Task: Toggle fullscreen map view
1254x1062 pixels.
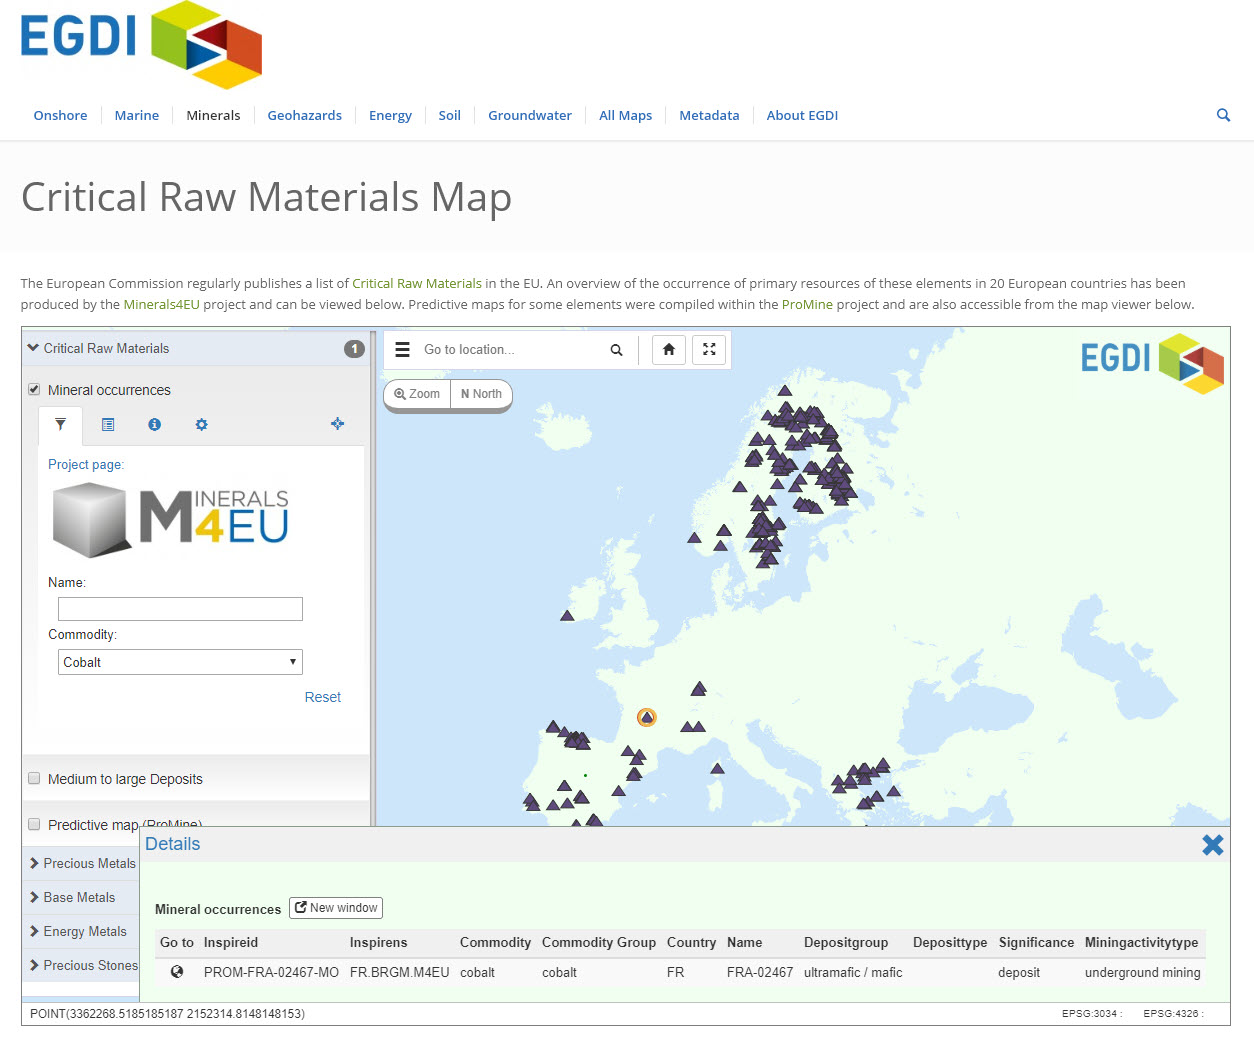Action: [x=709, y=350]
